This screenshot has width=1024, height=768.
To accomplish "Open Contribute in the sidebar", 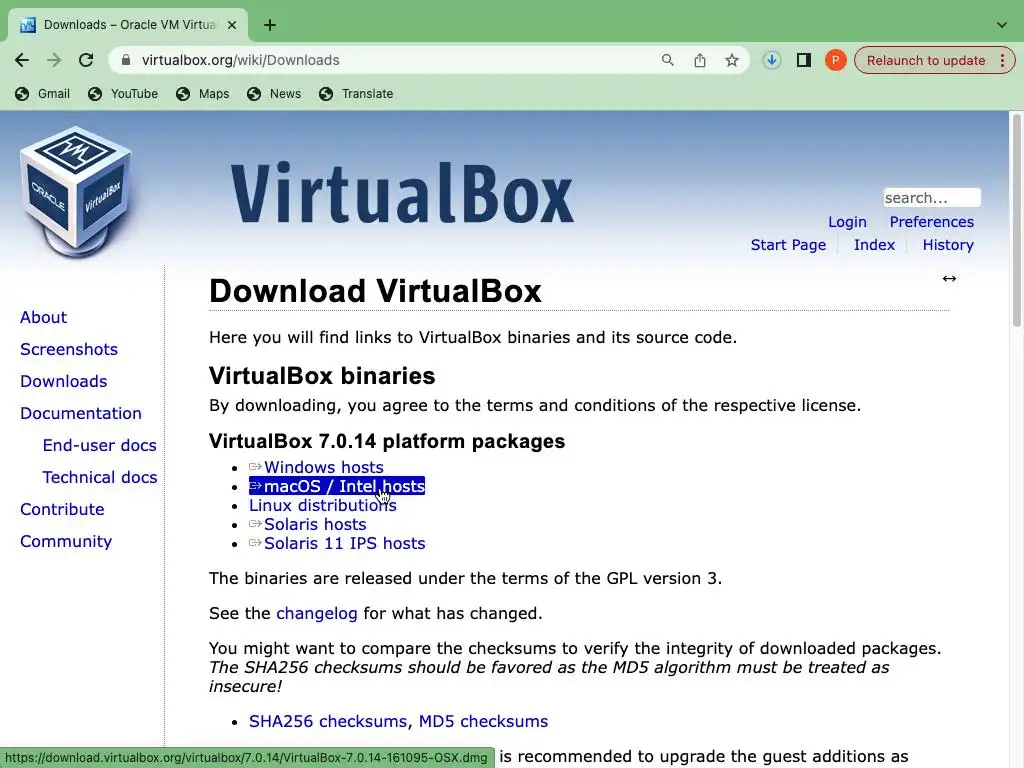I will point(62,509).
